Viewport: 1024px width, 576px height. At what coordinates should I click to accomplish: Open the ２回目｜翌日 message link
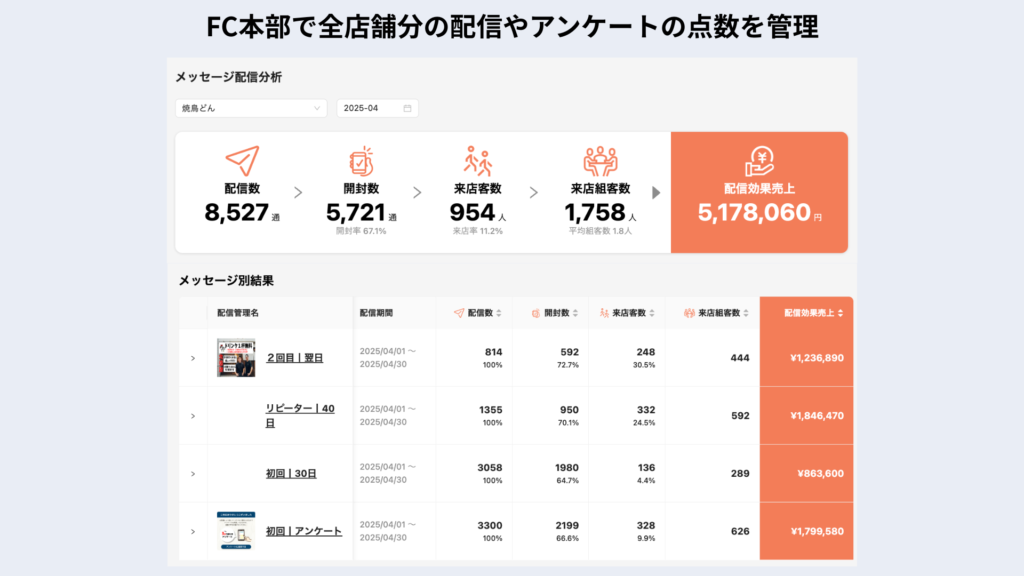pyautogui.click(x=294, y=358)
